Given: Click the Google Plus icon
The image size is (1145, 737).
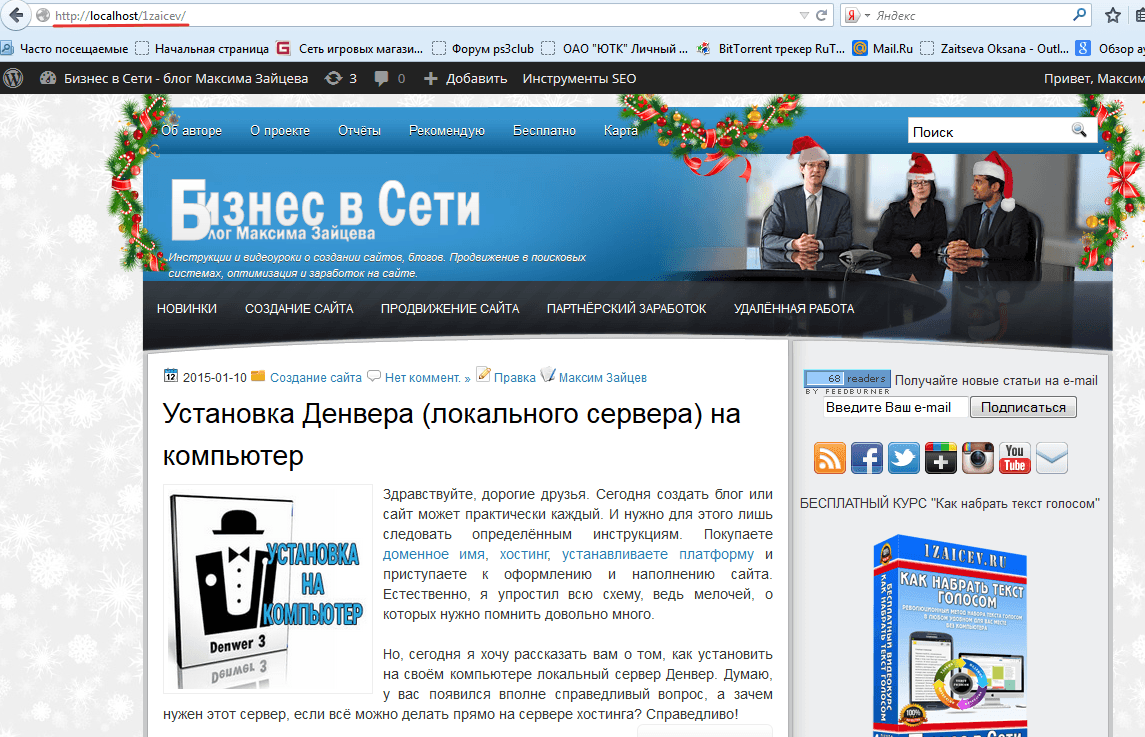Looking at the screenshot, I should click(941, 458).
